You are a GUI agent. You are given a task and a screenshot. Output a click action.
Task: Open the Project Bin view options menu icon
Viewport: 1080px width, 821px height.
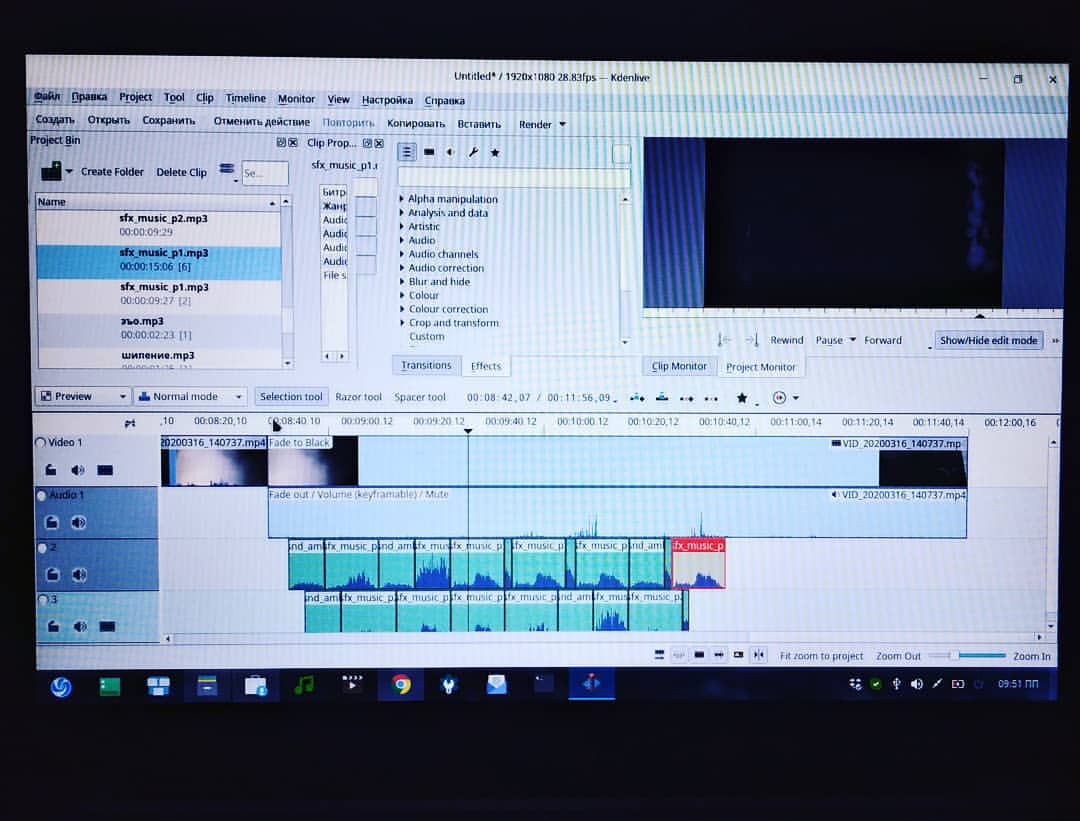tap(227, 169)
